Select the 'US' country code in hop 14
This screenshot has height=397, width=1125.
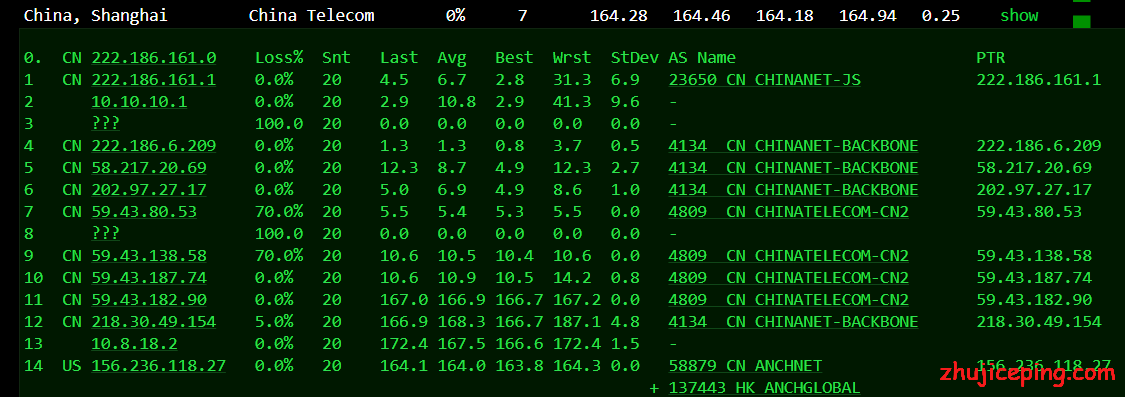point(72,365)
